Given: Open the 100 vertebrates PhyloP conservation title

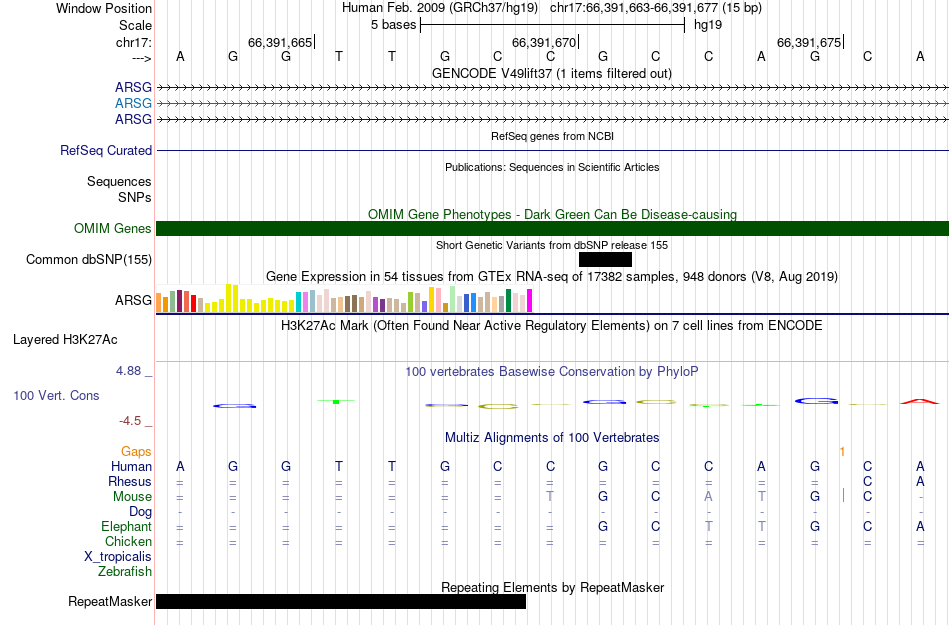Looking at the screenshot, I should pyautogui.click(x=551, y=372).
